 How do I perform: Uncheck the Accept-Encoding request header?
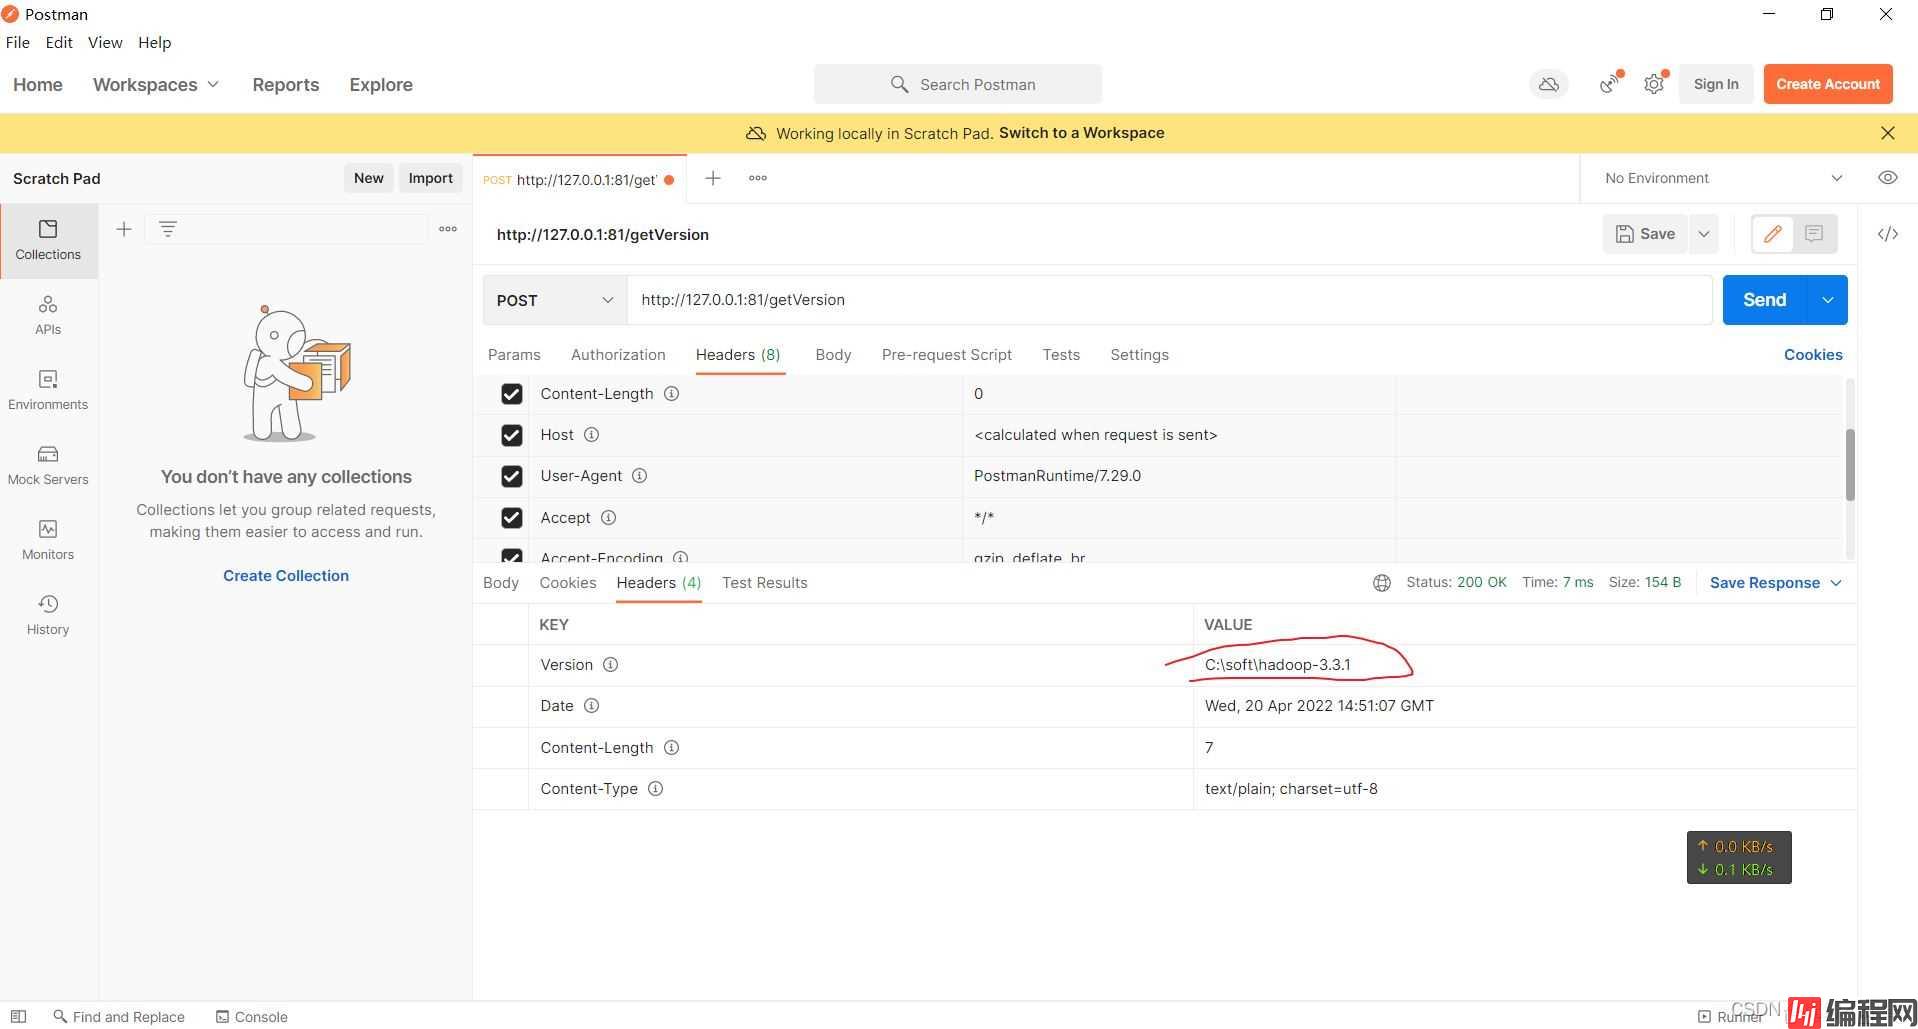click(x=512, y=555)
